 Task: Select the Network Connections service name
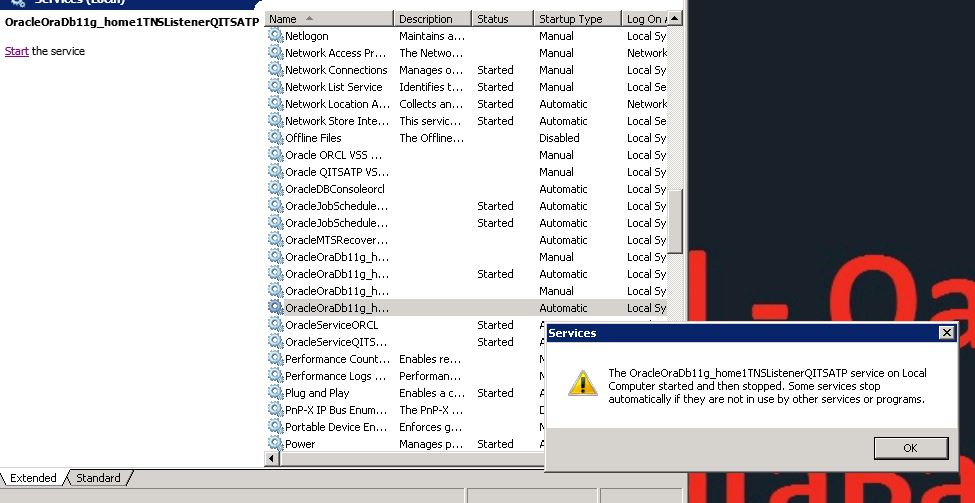(336, 70)
